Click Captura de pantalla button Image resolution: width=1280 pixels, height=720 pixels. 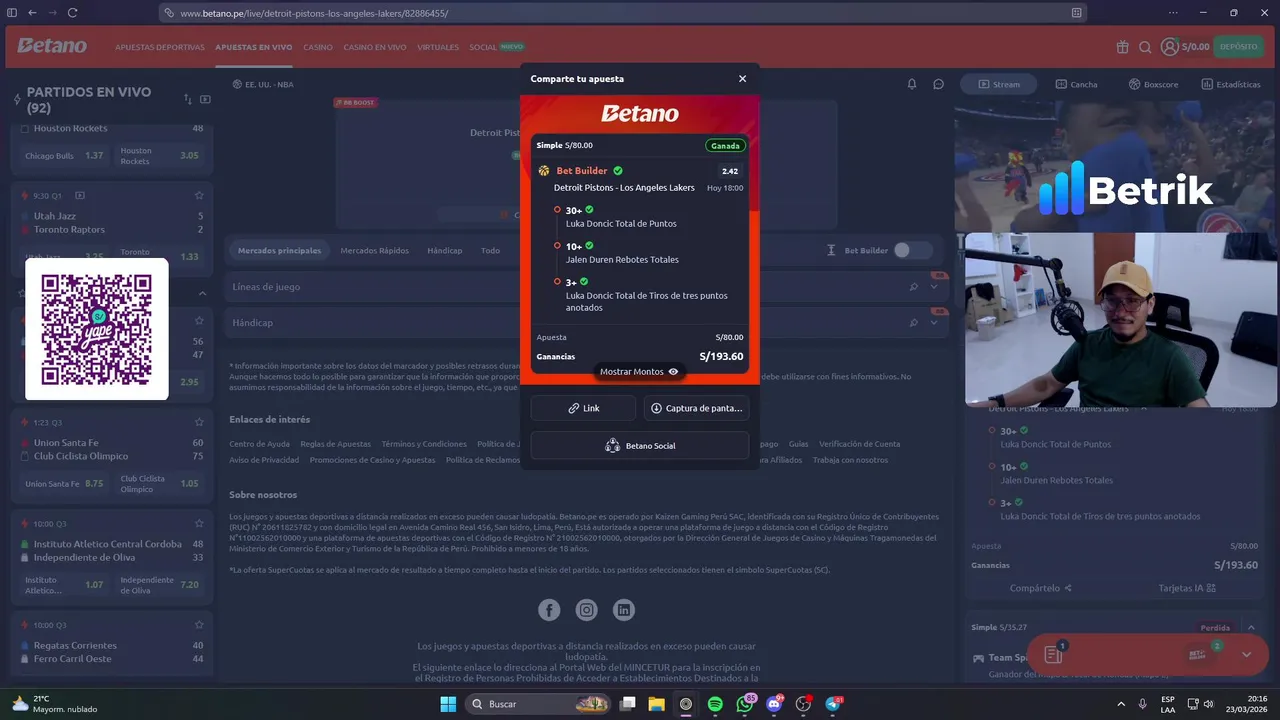click(x=696, y=408)
